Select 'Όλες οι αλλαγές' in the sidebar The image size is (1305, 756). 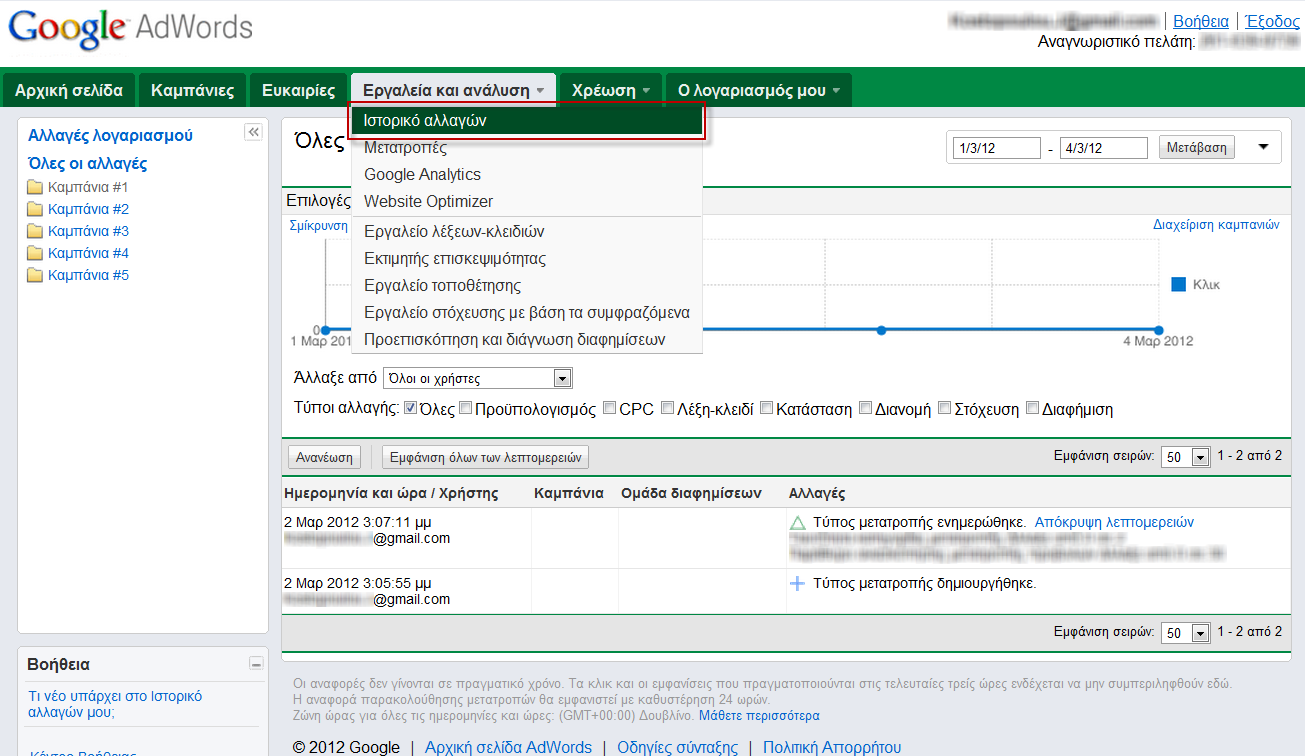[88, 164]
